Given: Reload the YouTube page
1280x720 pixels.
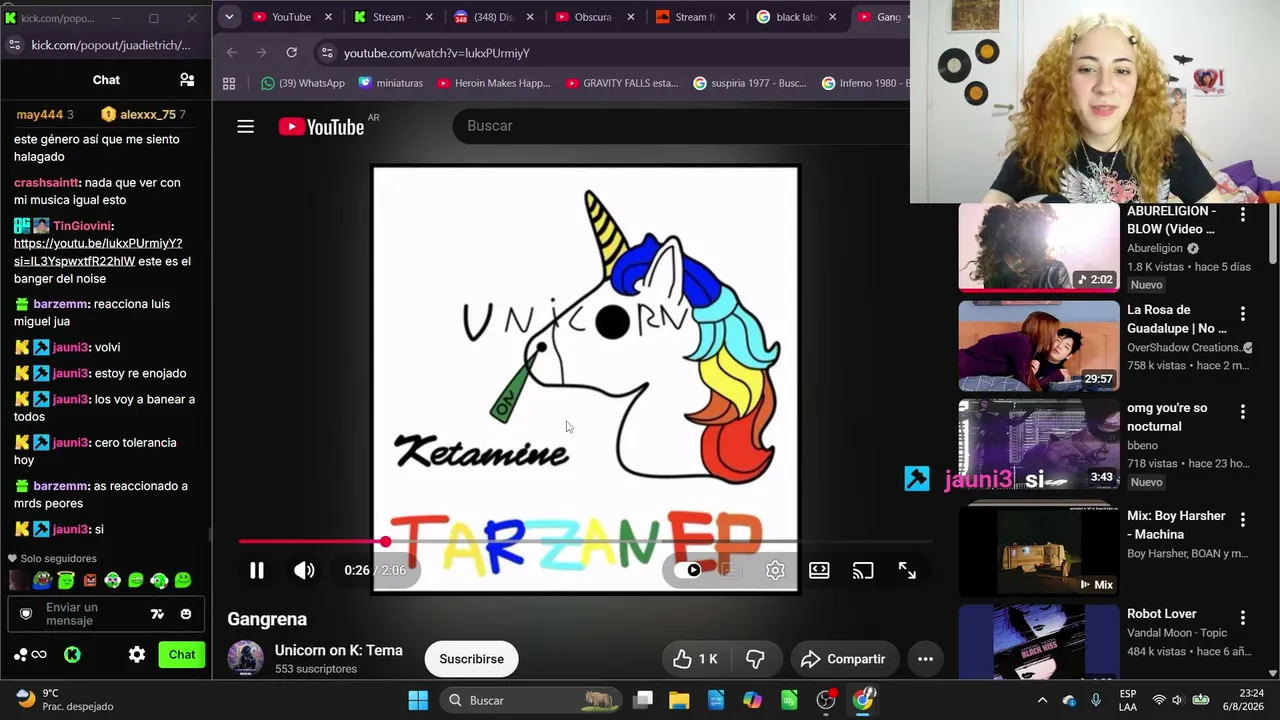Looking at the screenshot, I should [x=291, y=52].
